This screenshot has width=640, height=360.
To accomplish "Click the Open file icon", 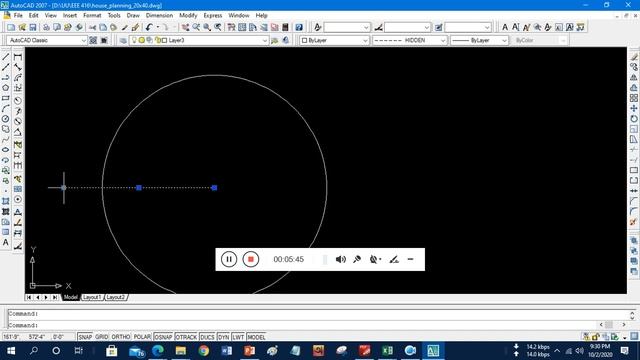I will 22,27.
